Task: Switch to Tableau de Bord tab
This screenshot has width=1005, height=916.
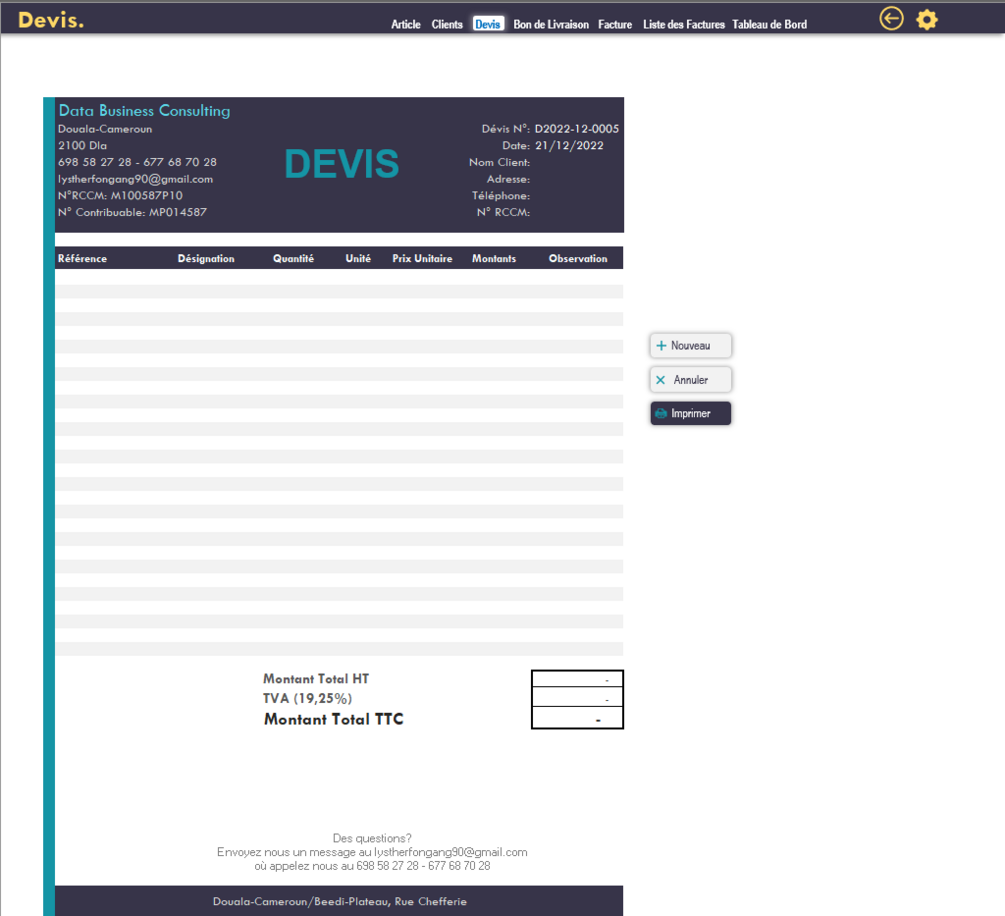Action: pos(769,24)
